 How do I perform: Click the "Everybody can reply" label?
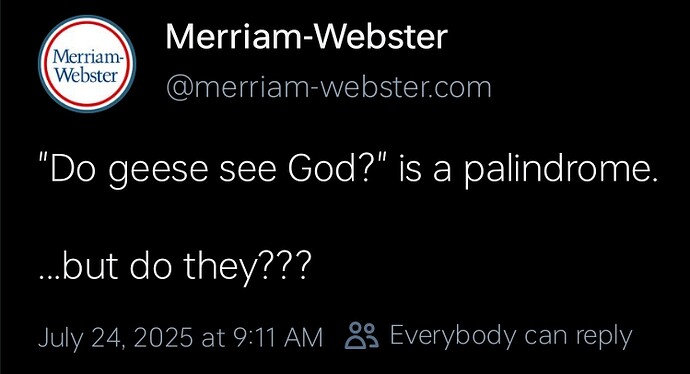[511, 336]
